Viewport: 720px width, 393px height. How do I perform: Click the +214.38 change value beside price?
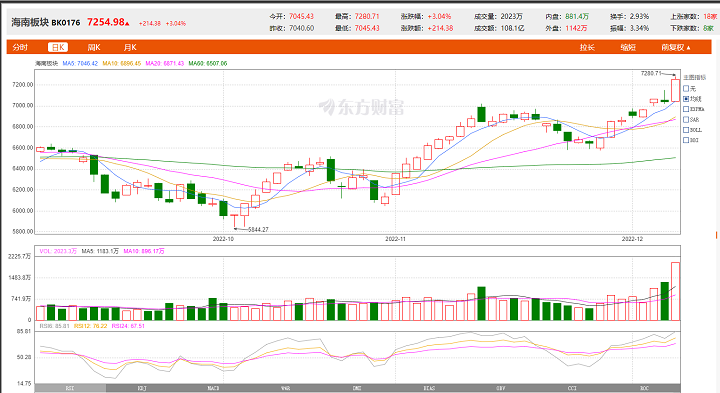tap(150, 23)
